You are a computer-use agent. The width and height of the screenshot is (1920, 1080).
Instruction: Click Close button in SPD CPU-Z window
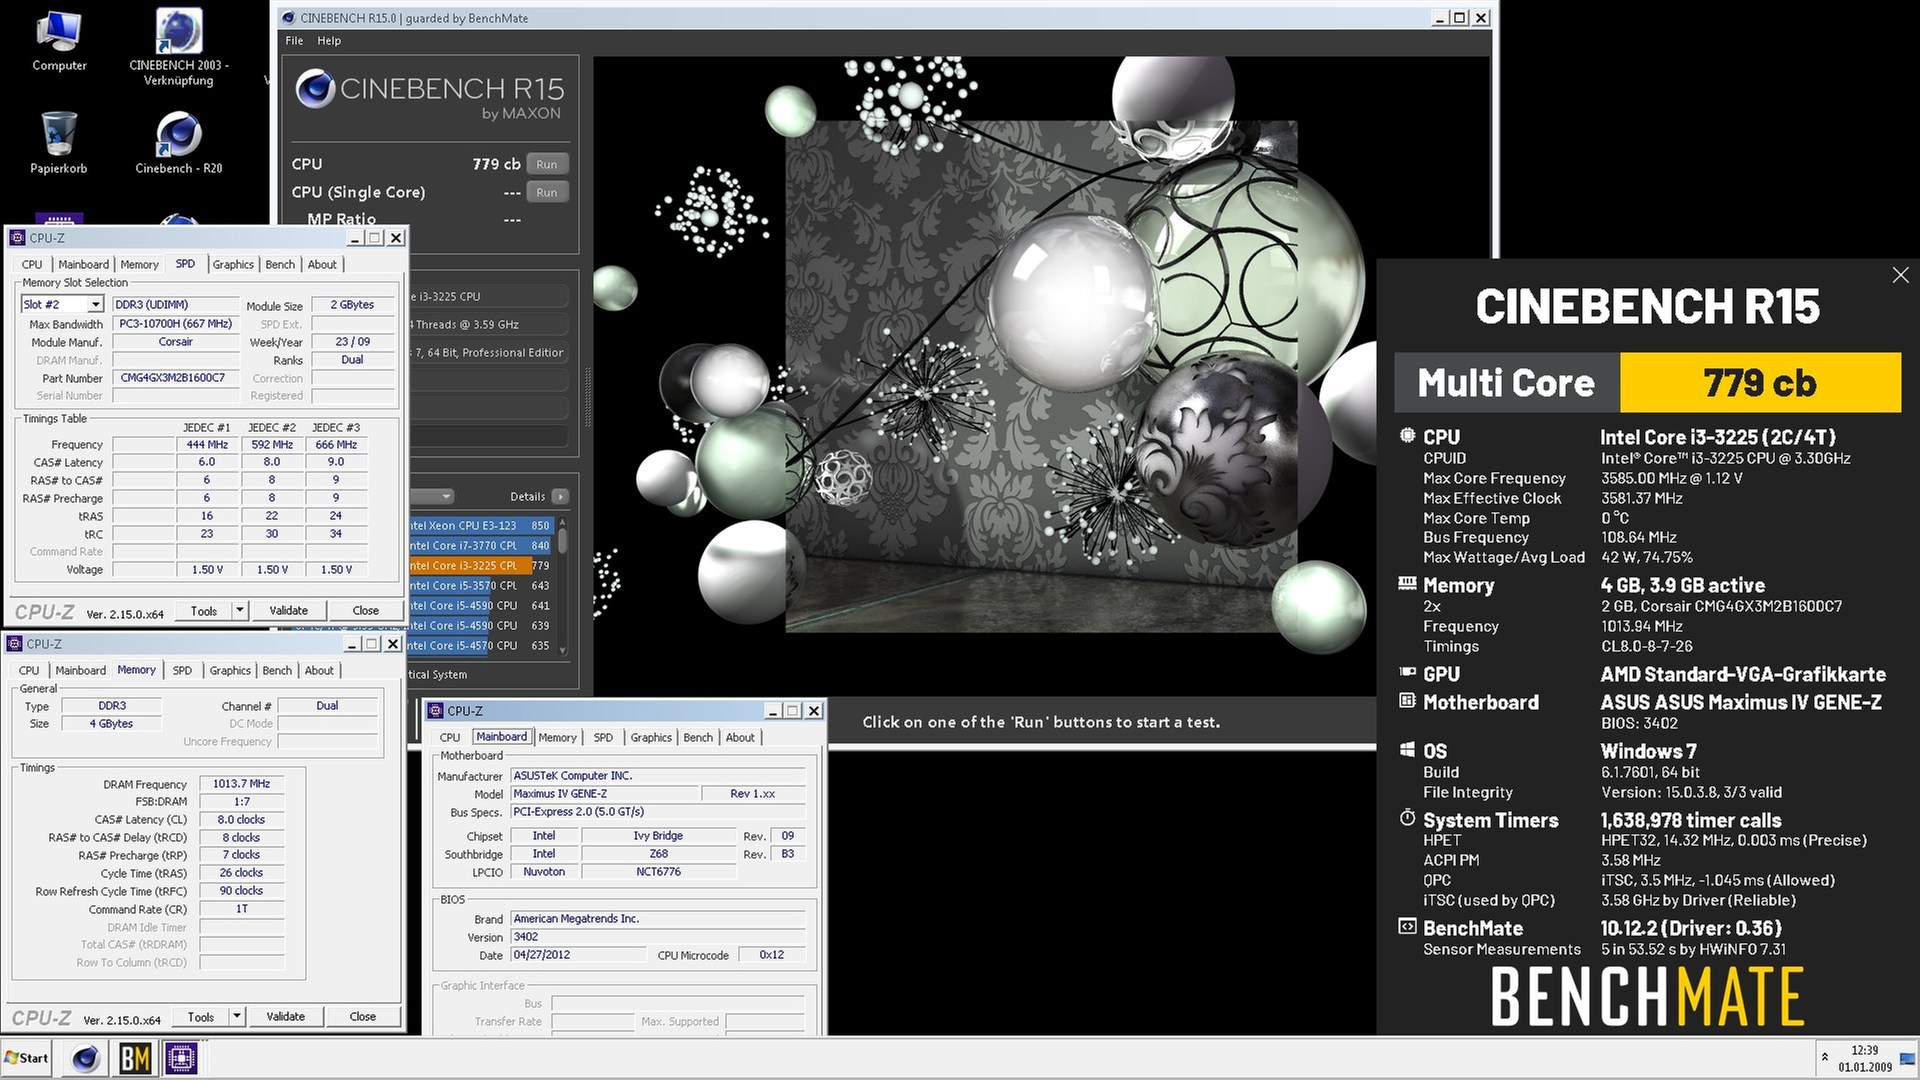(365, 610)
